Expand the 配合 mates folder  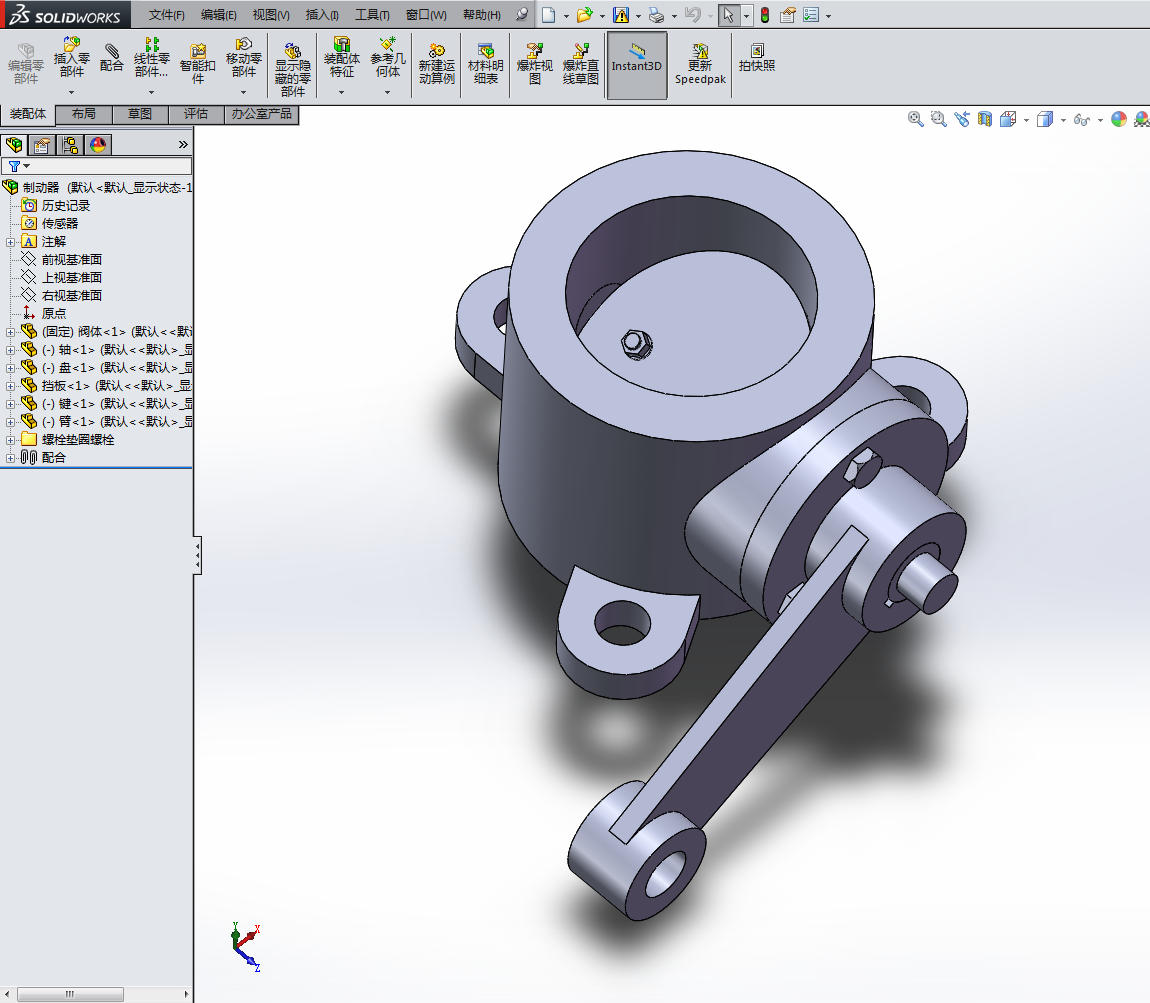(10, 458)
